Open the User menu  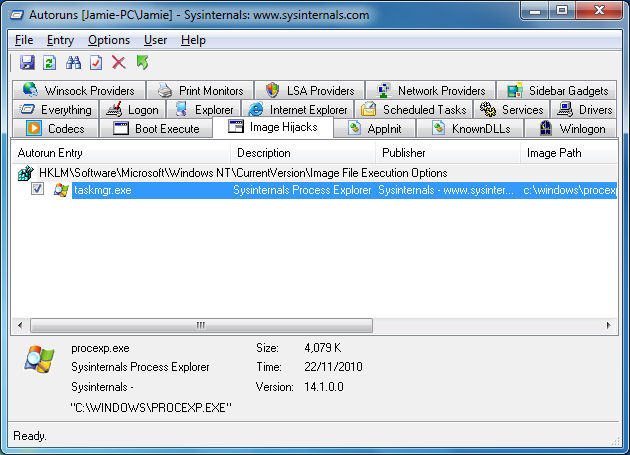tap(155, 40)
